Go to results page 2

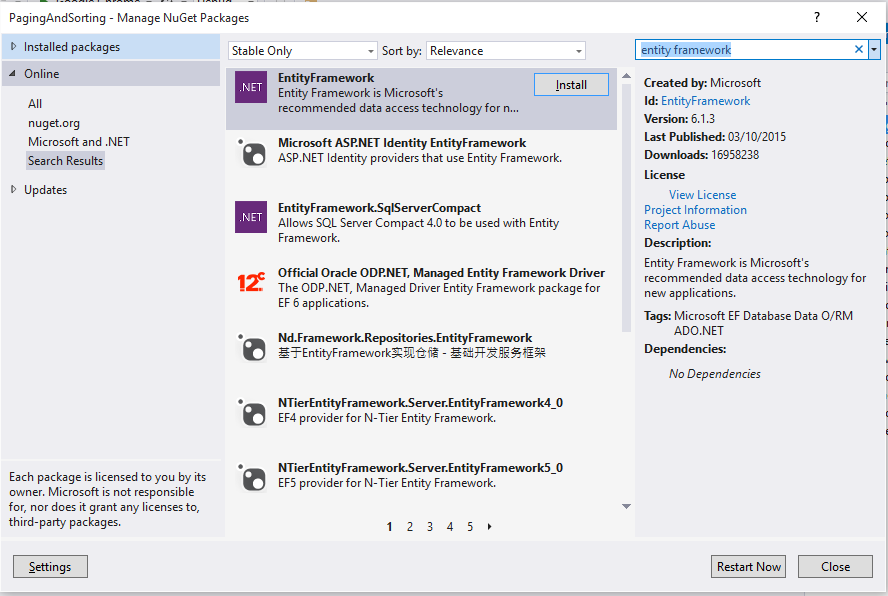point(410,527)
